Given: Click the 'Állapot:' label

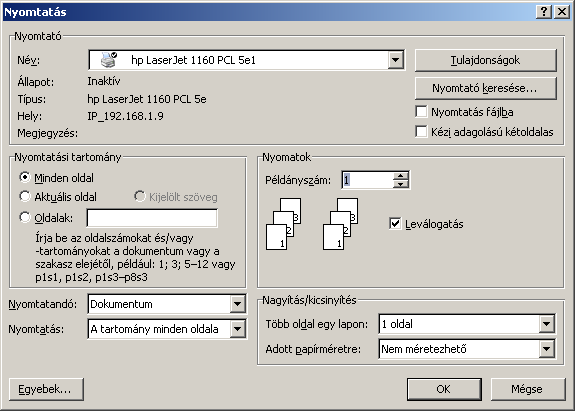Looking at the screenshot, I should [36, 82].
